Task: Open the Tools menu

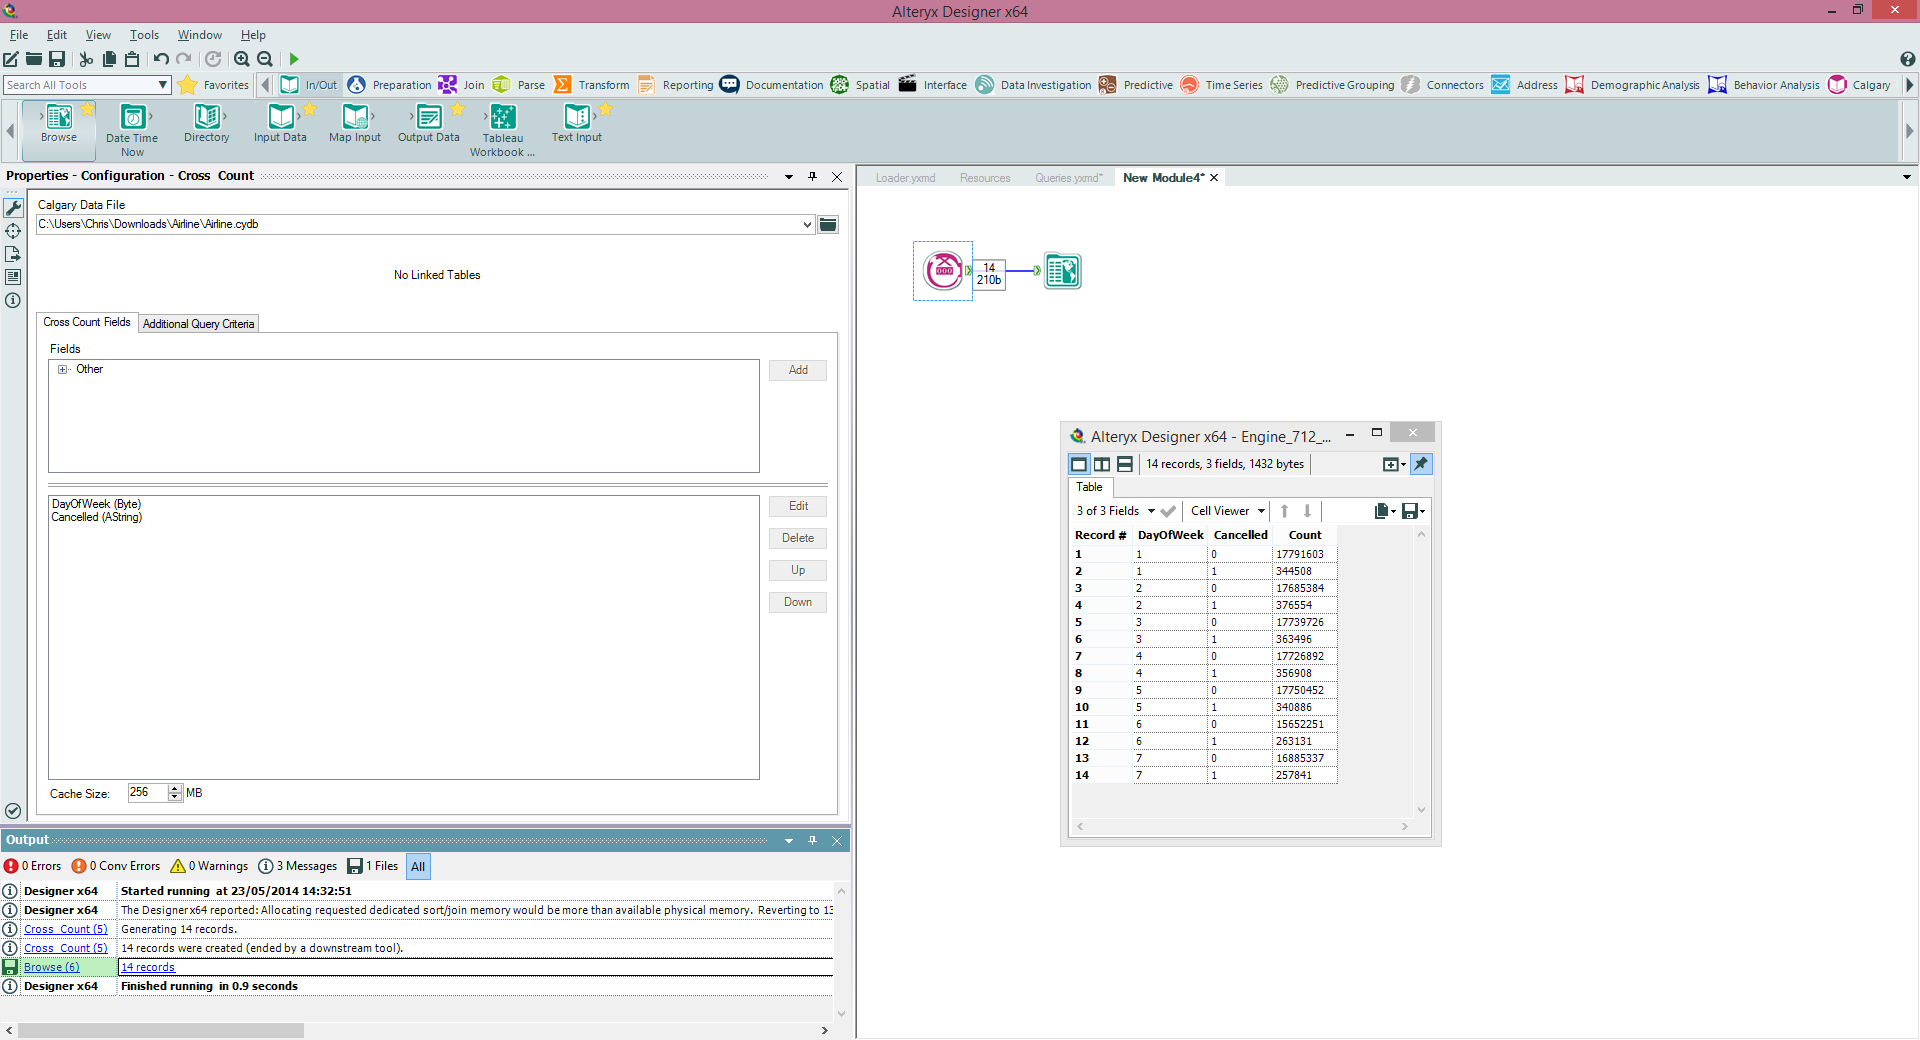Action: coord(144,35)
